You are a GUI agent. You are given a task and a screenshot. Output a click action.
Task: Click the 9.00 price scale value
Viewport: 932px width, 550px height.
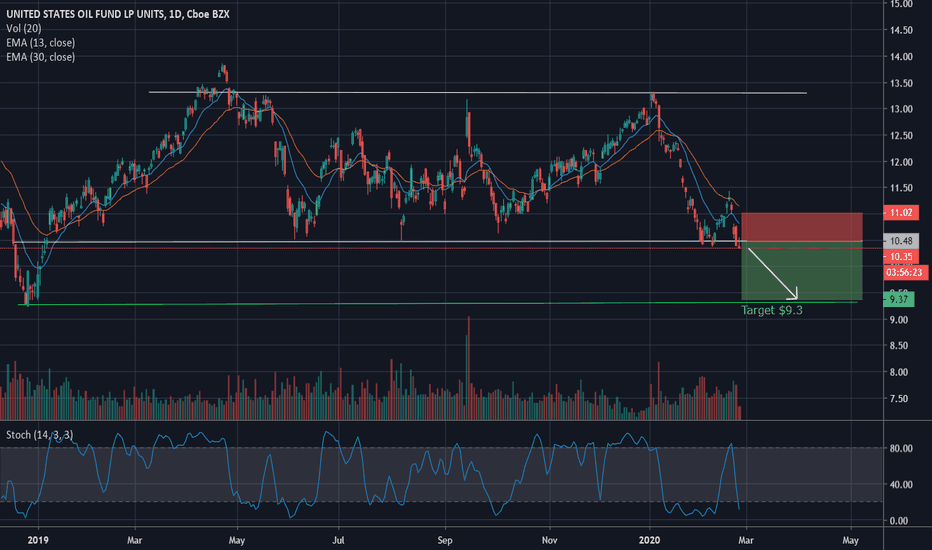click(899, 320)
